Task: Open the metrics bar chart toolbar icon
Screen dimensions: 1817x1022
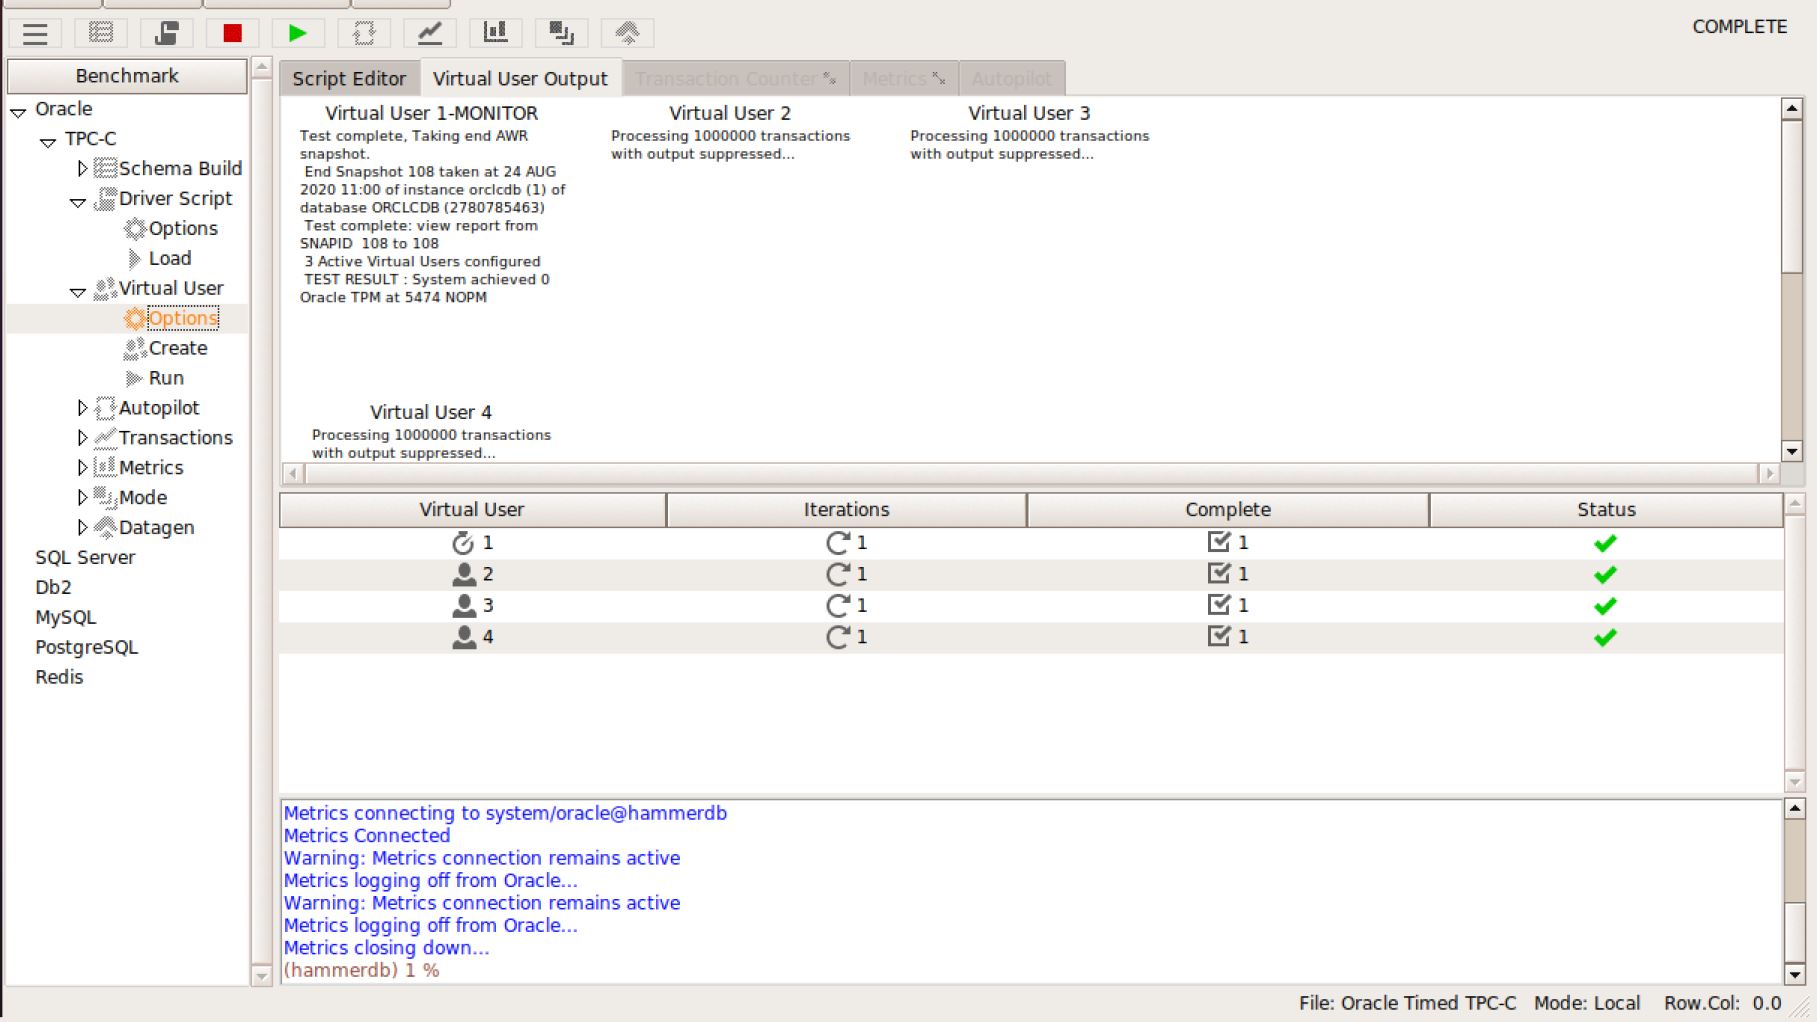Action: [x=495, y=33]
